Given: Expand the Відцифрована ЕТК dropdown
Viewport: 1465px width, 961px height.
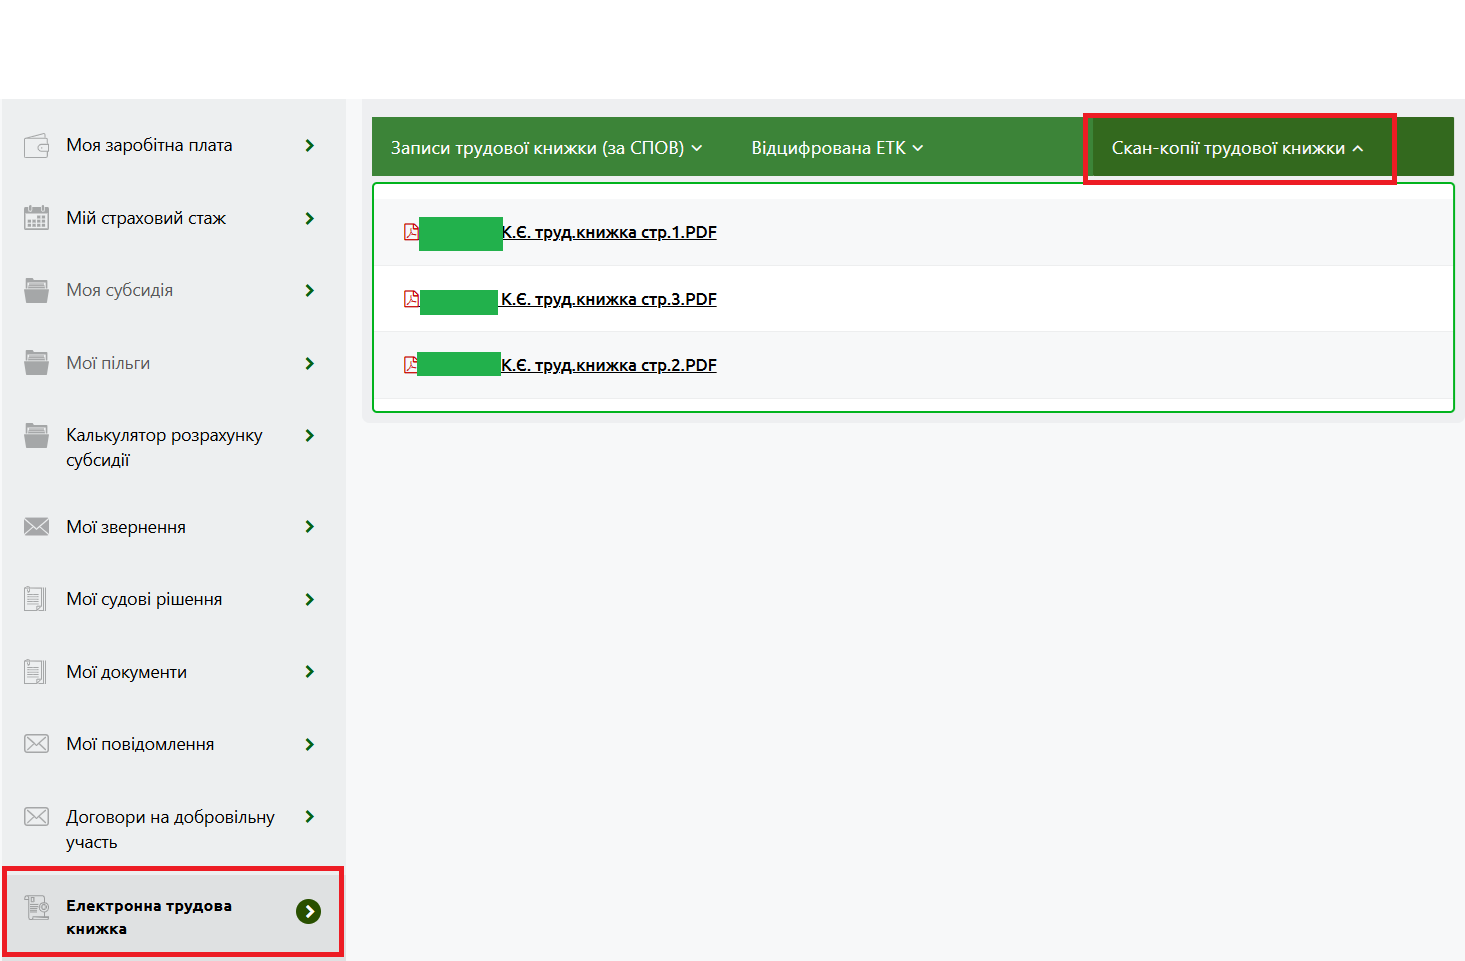Looking at the screenshot, I should (837, 148).
